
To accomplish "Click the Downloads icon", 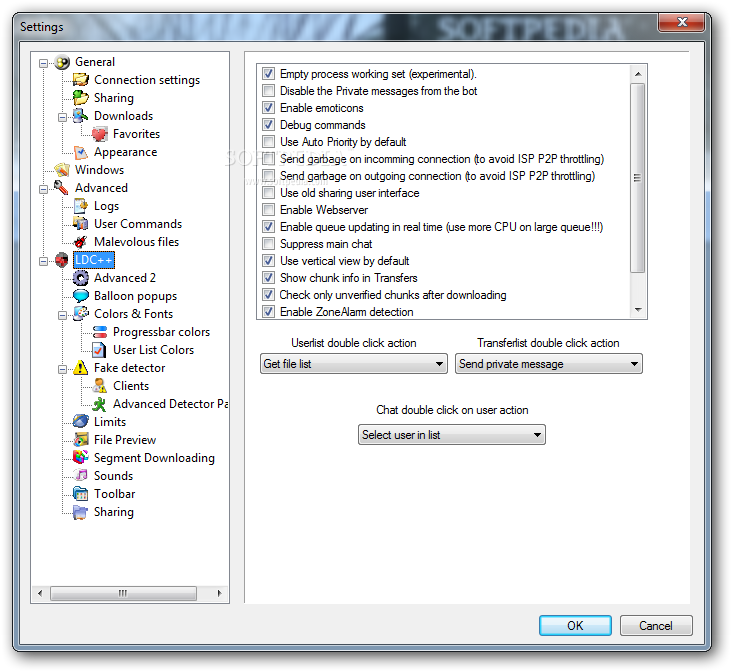I will pos(81,115).
